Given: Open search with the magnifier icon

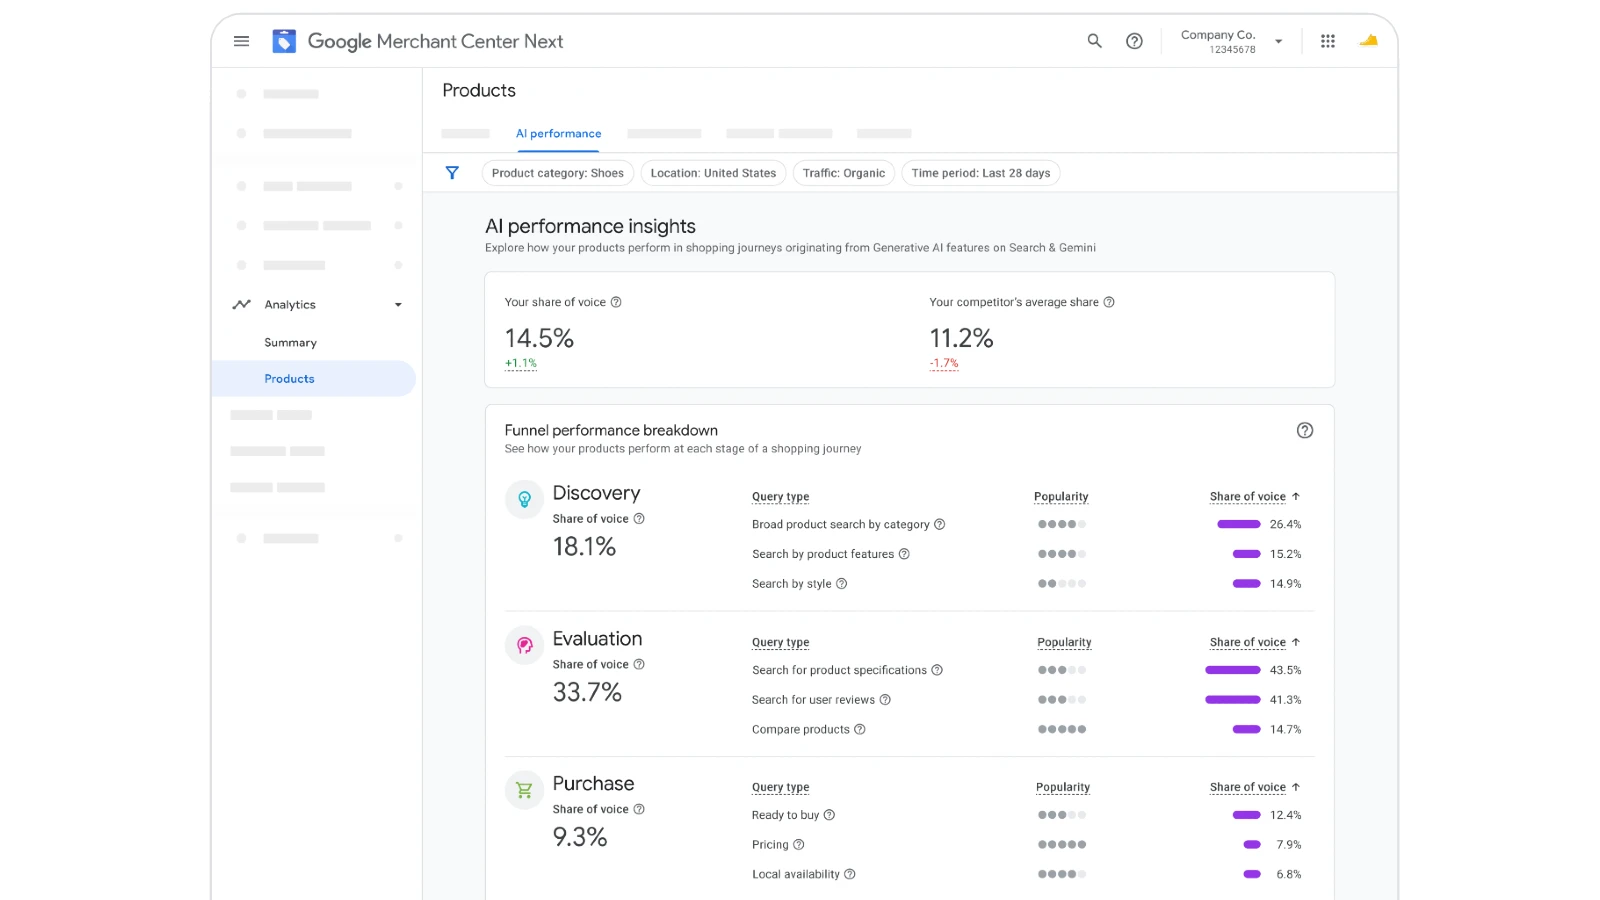Looking at the screenshot, I should pyautogui.click(x=1095, y=41).
